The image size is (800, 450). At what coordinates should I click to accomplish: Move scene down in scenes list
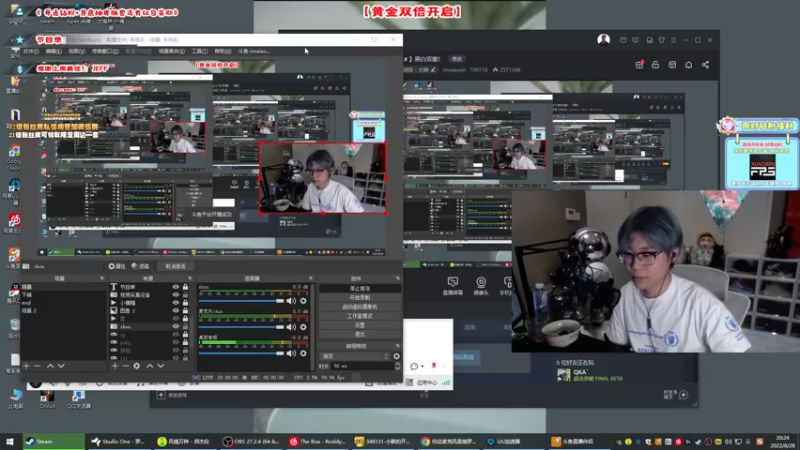pos(61,366)
